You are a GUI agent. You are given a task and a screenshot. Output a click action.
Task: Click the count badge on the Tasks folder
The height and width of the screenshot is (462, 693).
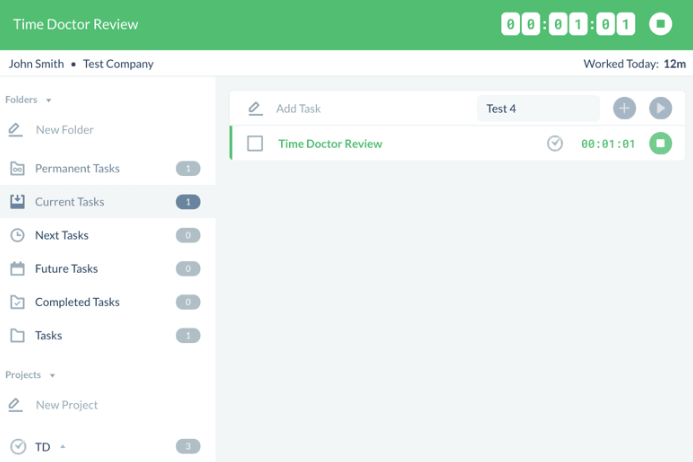[188, 336]
